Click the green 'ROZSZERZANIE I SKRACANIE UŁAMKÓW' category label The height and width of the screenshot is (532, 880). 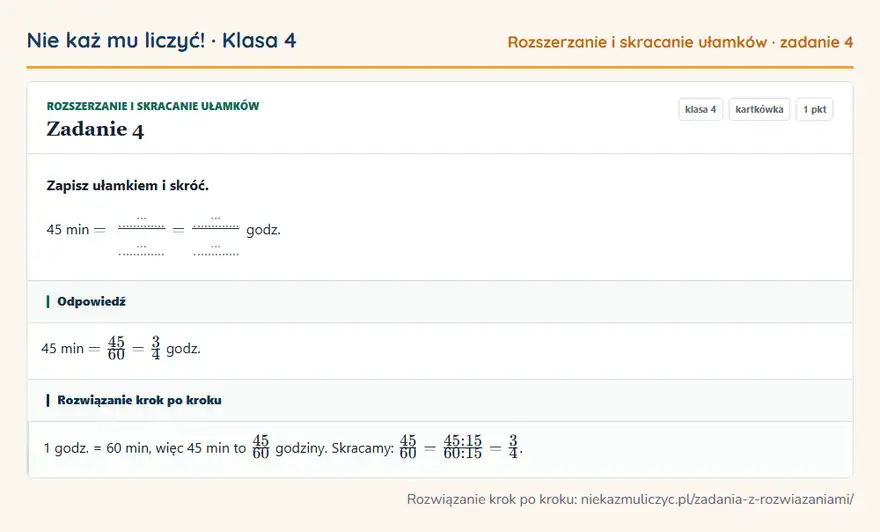(153, 106)
